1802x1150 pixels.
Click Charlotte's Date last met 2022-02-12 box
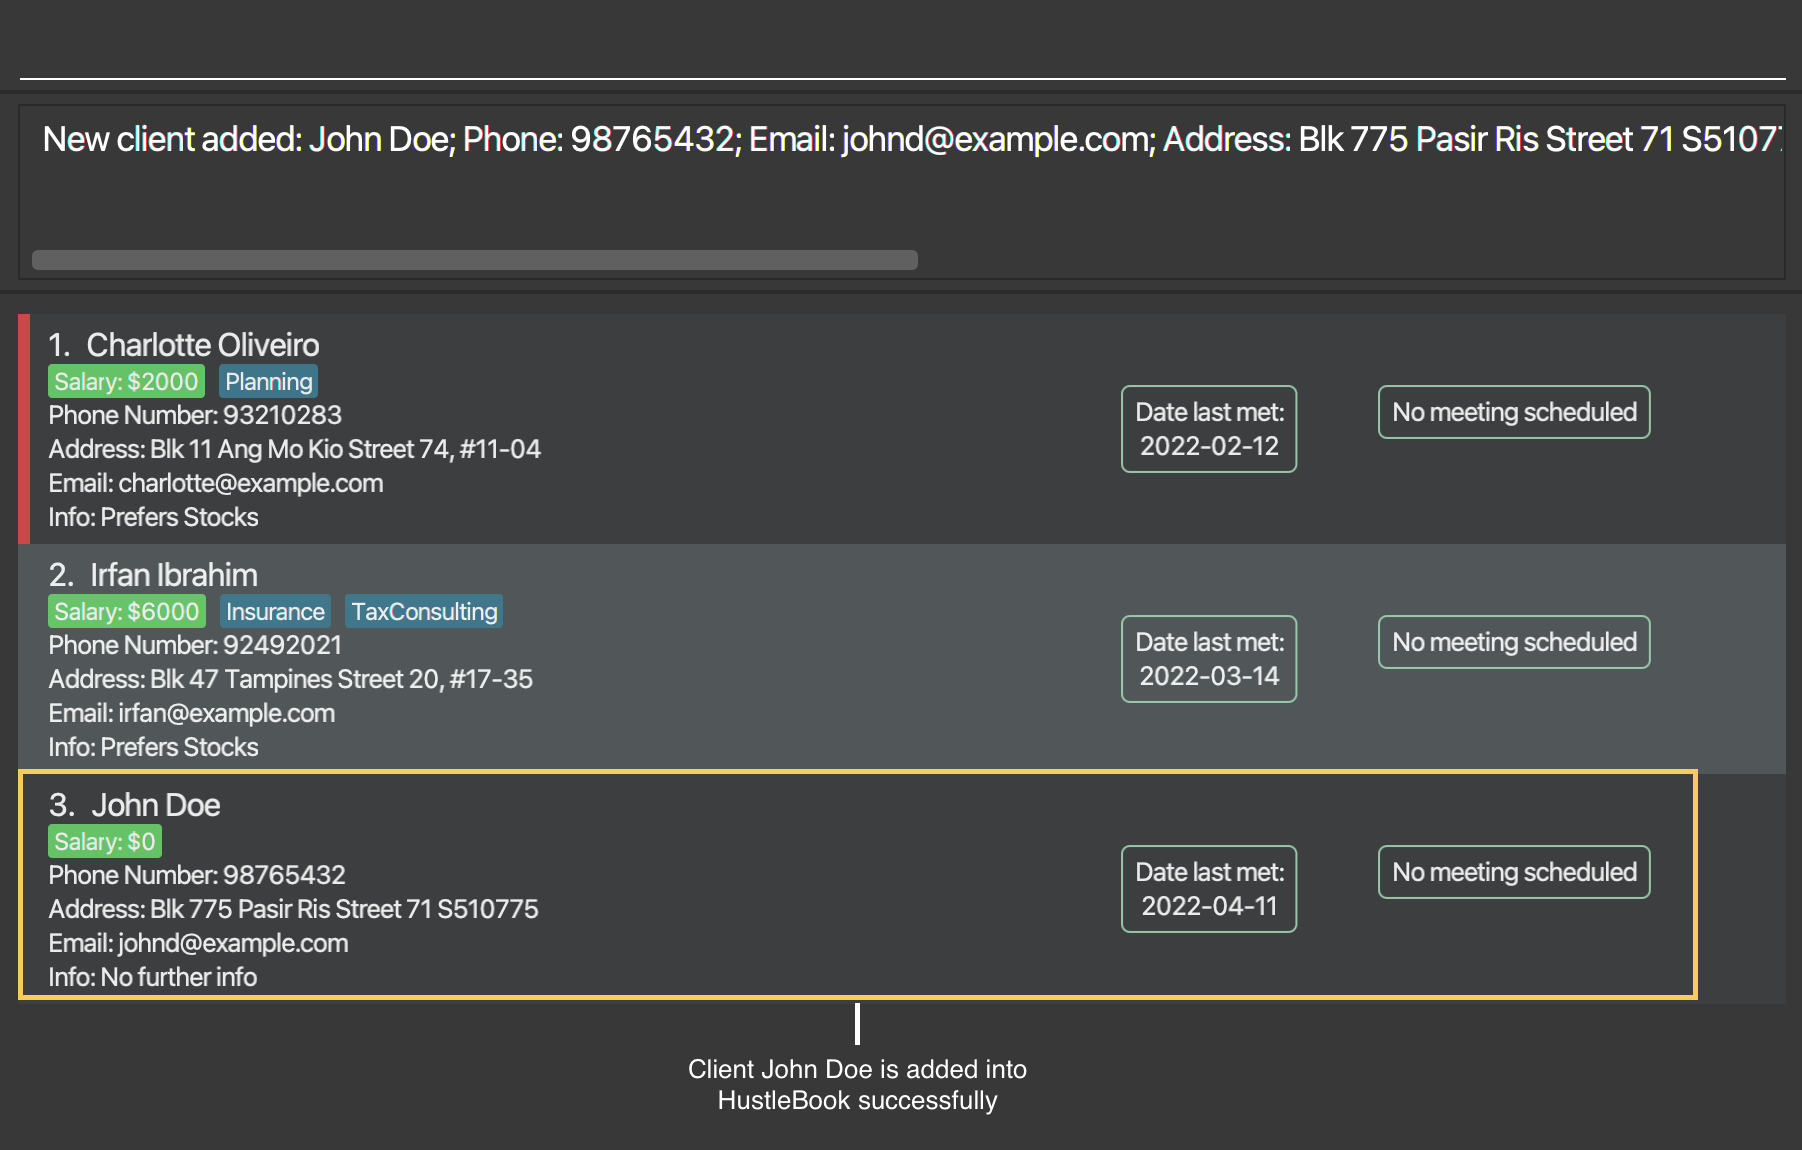1209,429
